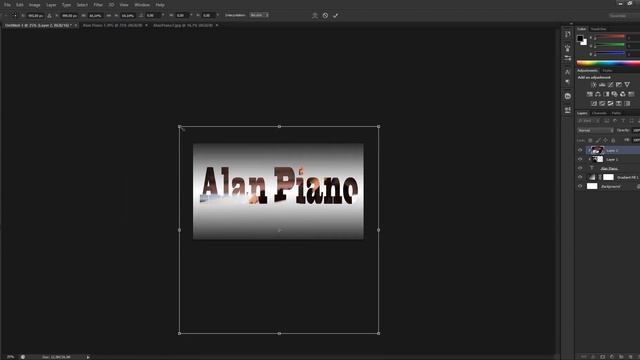The height and width of the screenshot is (360, 640).
Task: Add a Channel Mixer adjustment
Action: (623, 94)
